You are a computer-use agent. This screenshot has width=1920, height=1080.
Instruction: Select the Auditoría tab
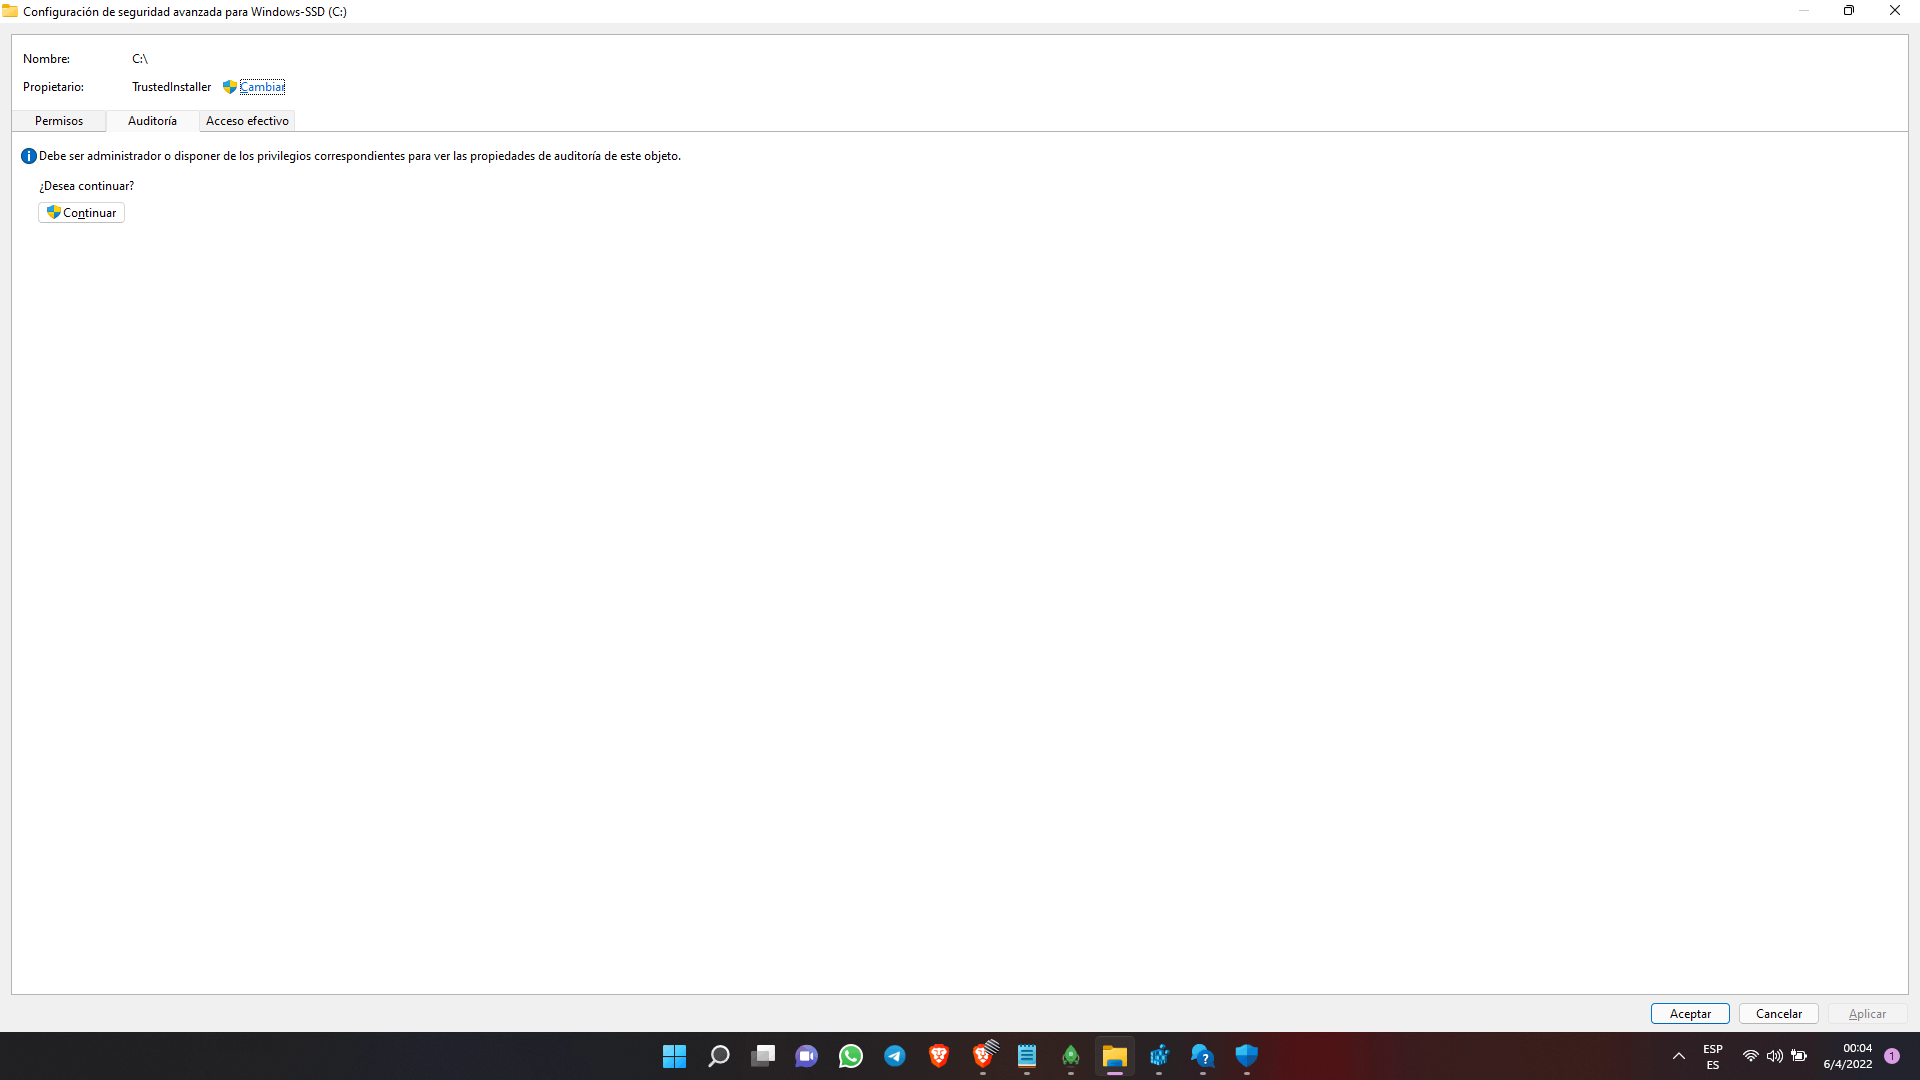[x=152, y=121]
